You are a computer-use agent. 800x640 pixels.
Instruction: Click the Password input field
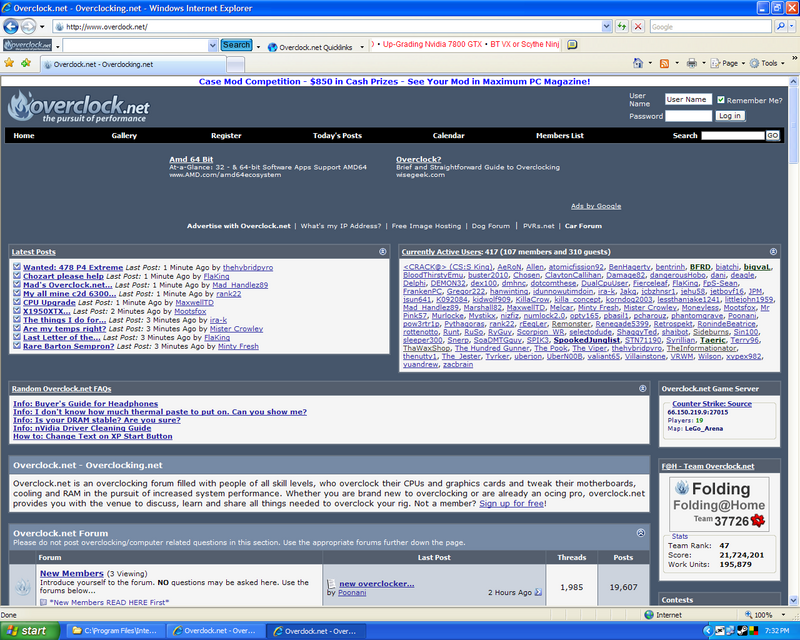688,116
